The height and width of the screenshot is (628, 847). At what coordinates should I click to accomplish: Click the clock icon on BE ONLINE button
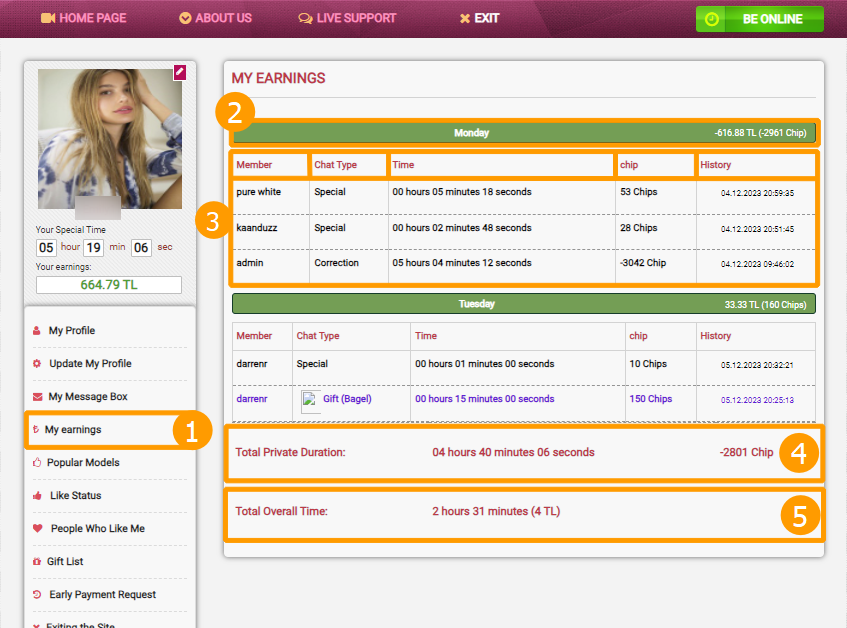point(711,19)
